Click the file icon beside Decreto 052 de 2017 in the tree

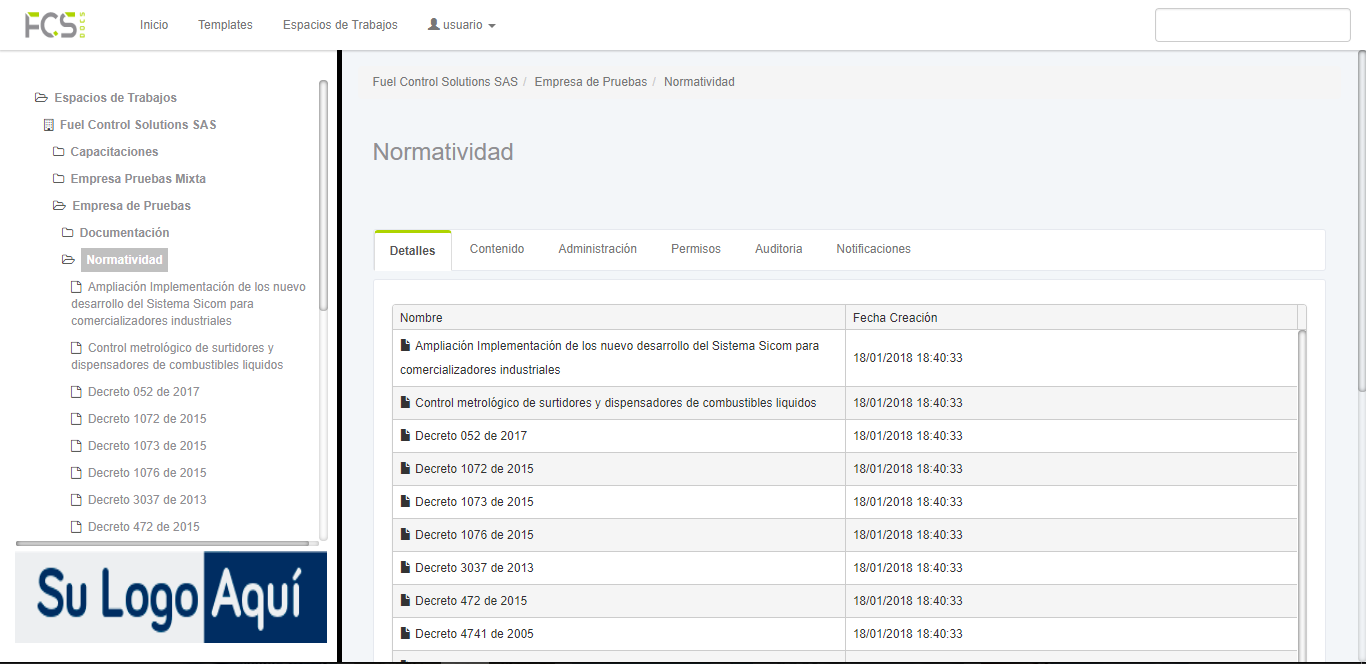[77, 392]
